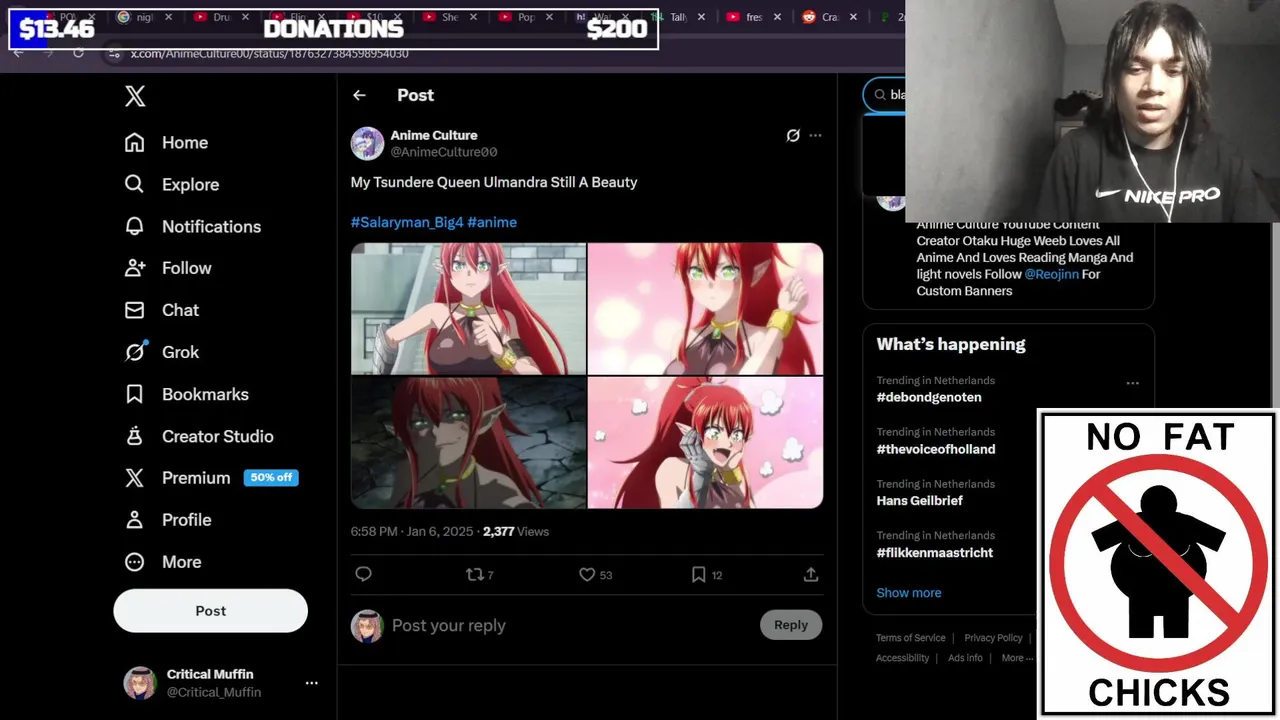The width and height of the screenshot is (1280, 720).
Task: Open trending topic #debondgenoten
Action: pos(929,397)
